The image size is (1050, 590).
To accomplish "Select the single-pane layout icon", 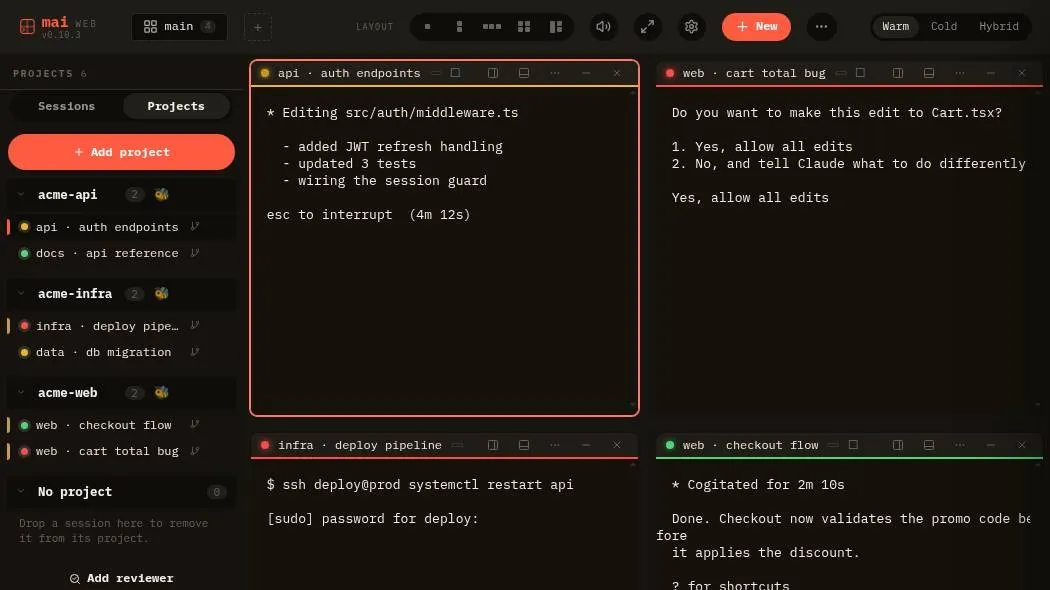I will click(427, 27).
